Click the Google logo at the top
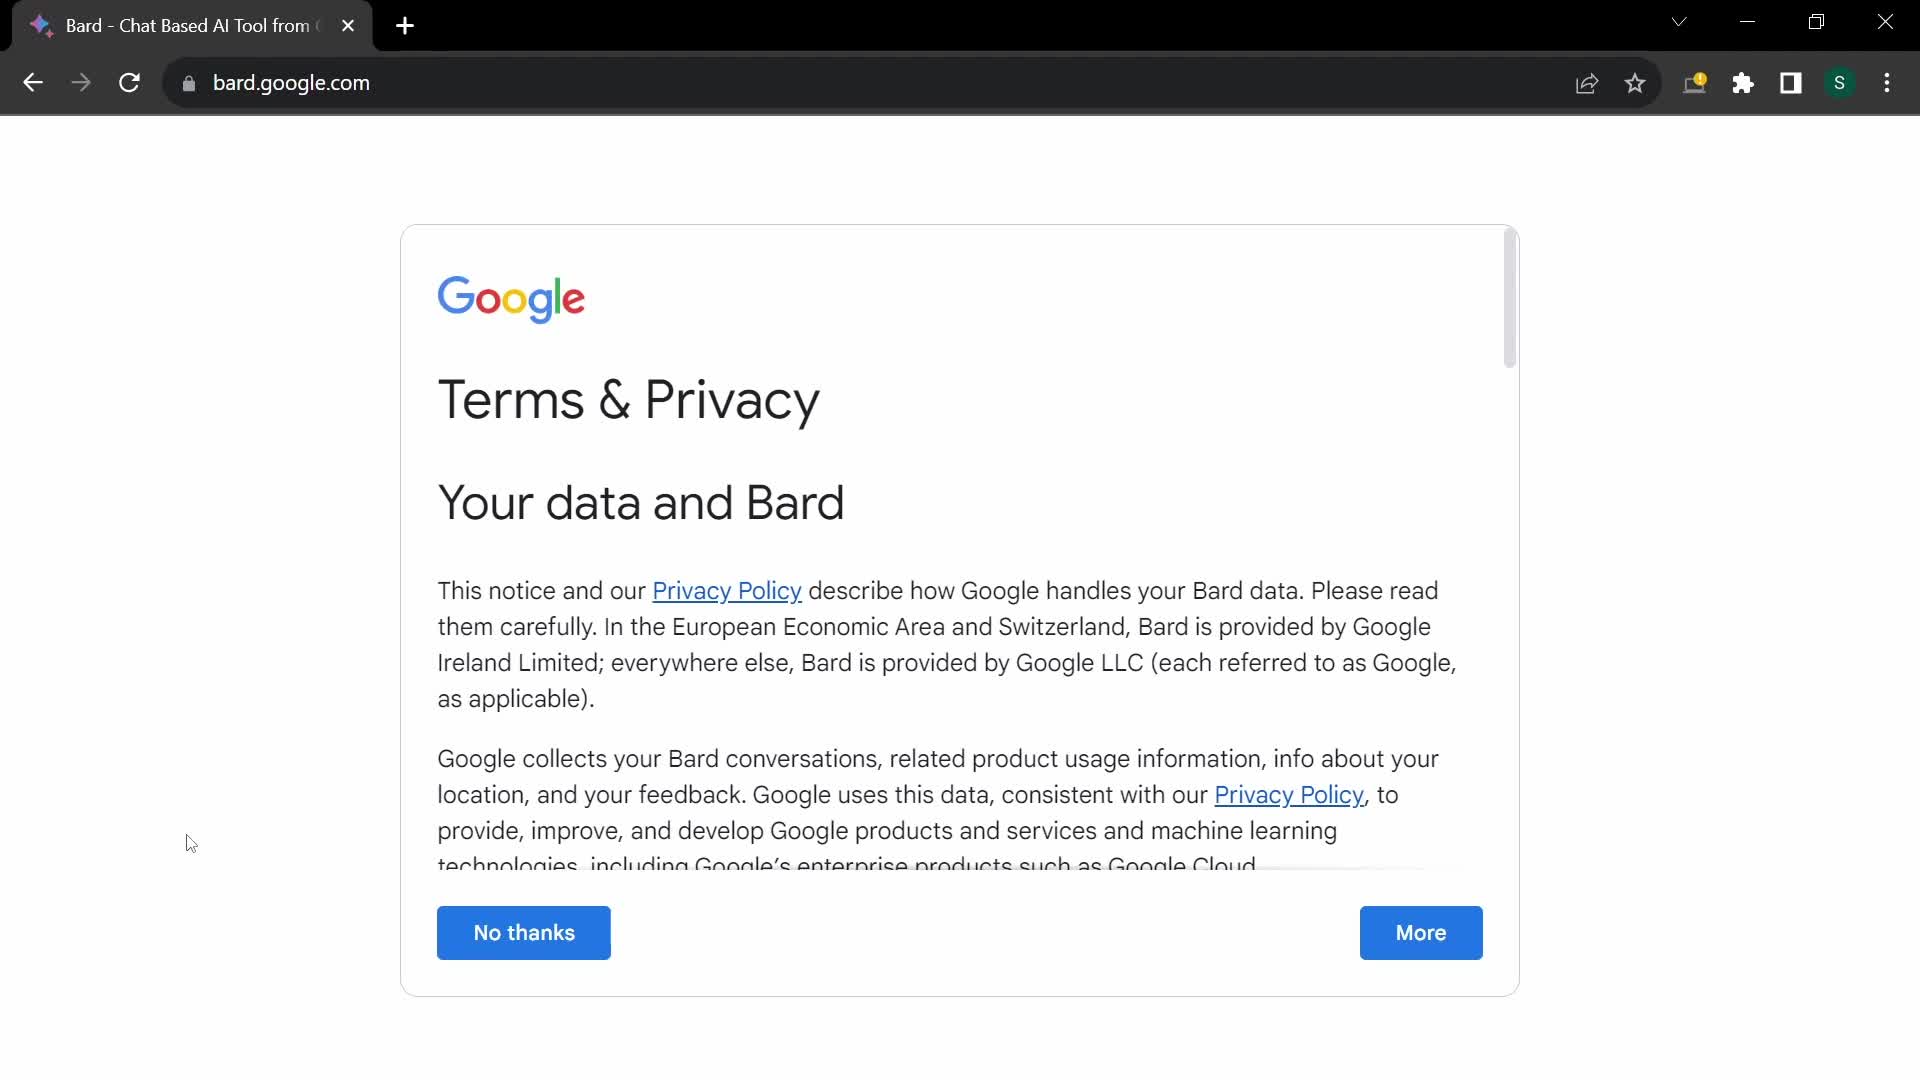Viewport: 1920px width, 1080px height. click(512, 298)
